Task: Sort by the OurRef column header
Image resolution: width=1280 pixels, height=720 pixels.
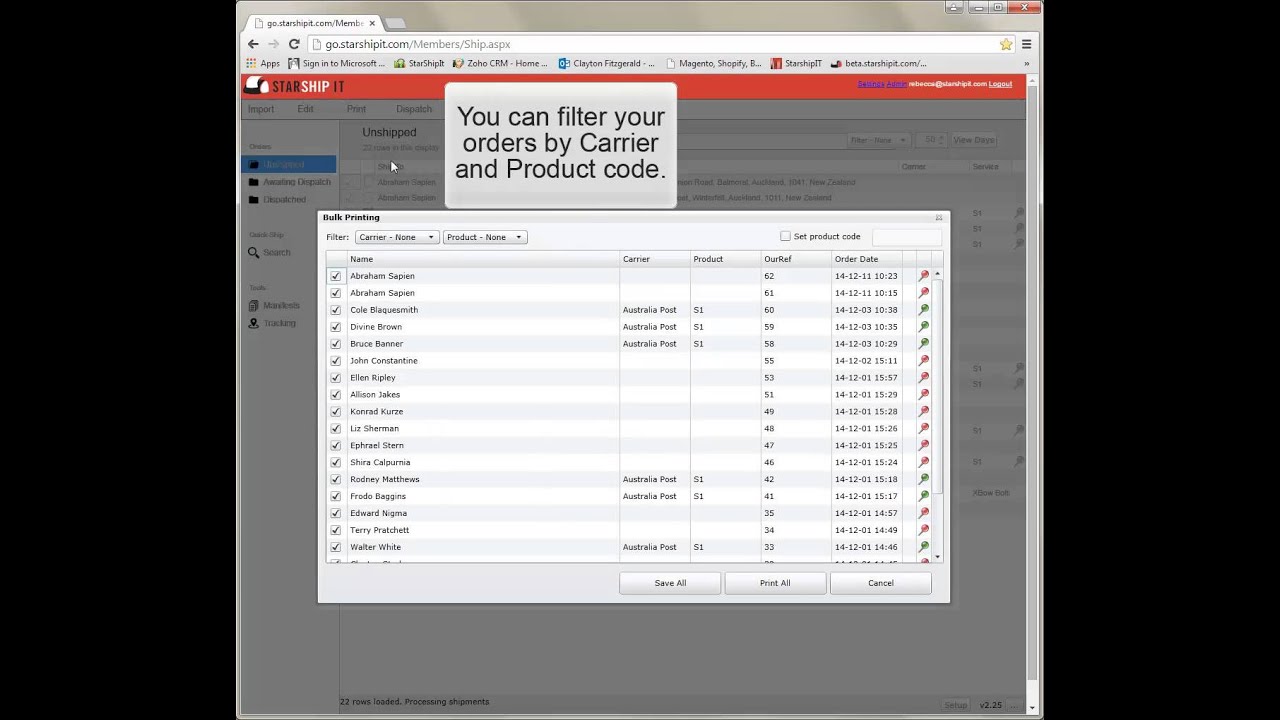Action: click(796, 259)
